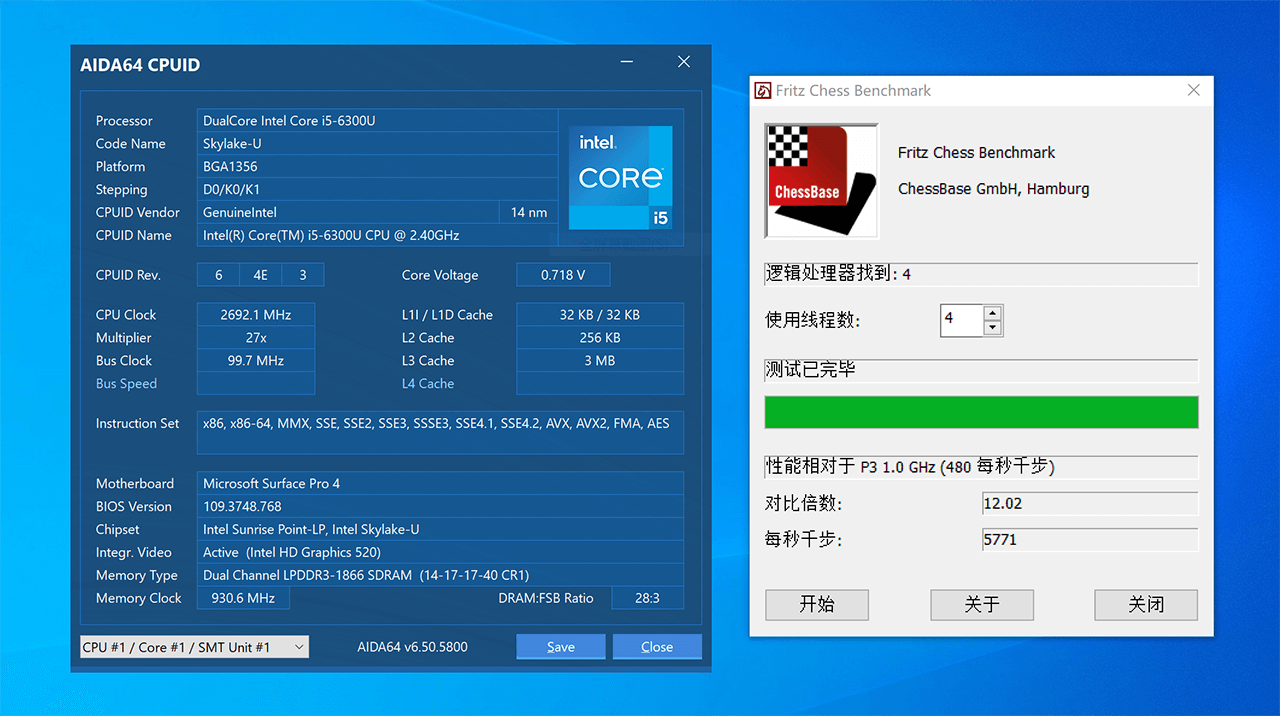
Task: Click the Multiplier 27x value
Action: tap(256, 337)
